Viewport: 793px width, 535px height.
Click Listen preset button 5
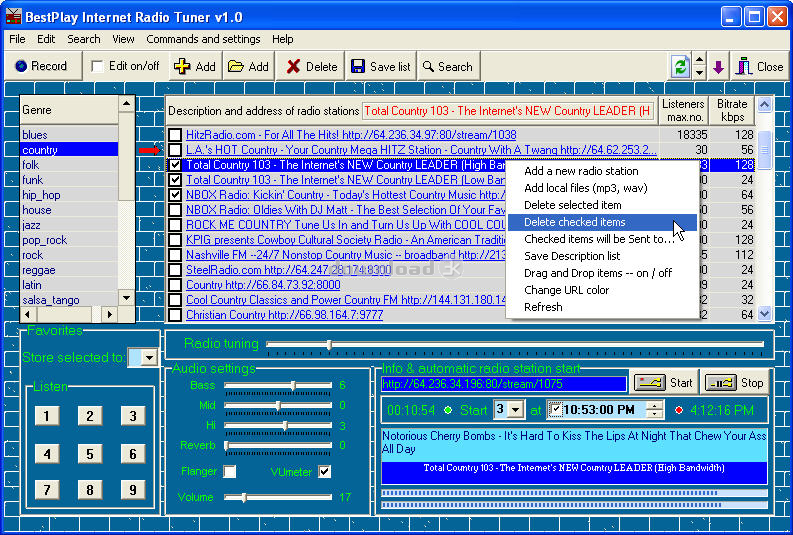pos(90,454)
